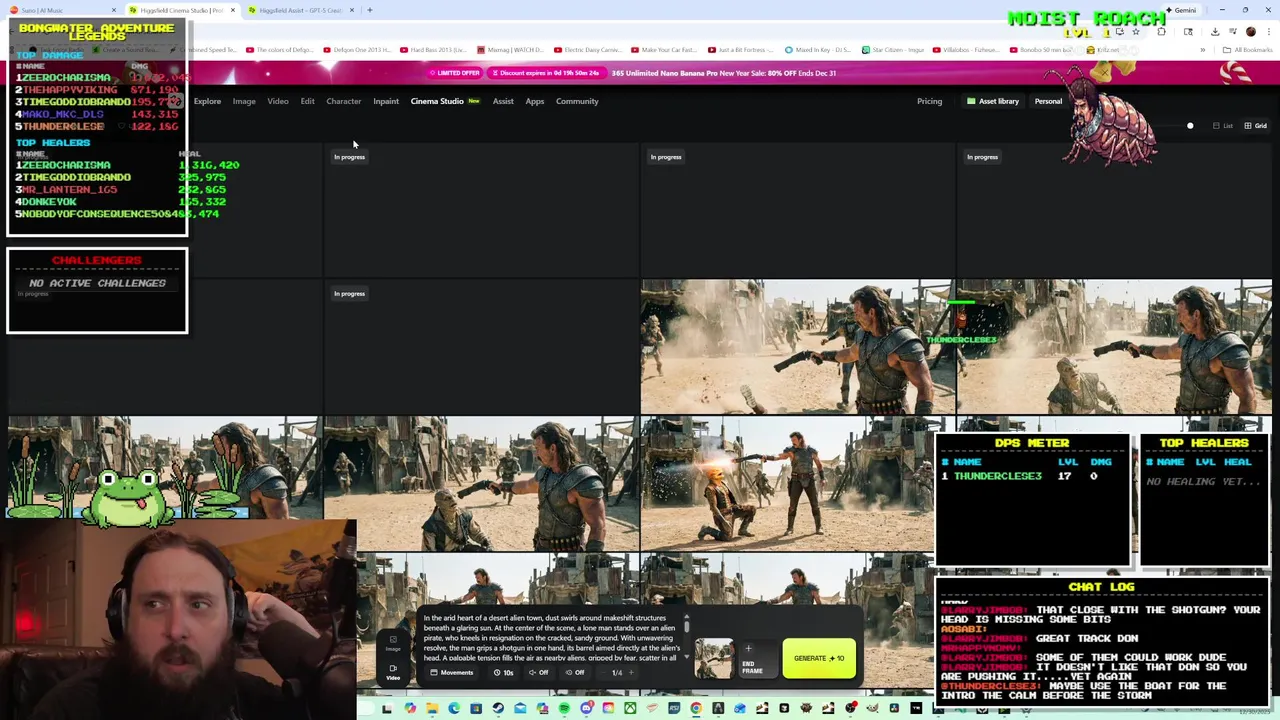
Task: Decrease the generation count from 1/4
Action: pyautogui.click(x=603, y=673)
